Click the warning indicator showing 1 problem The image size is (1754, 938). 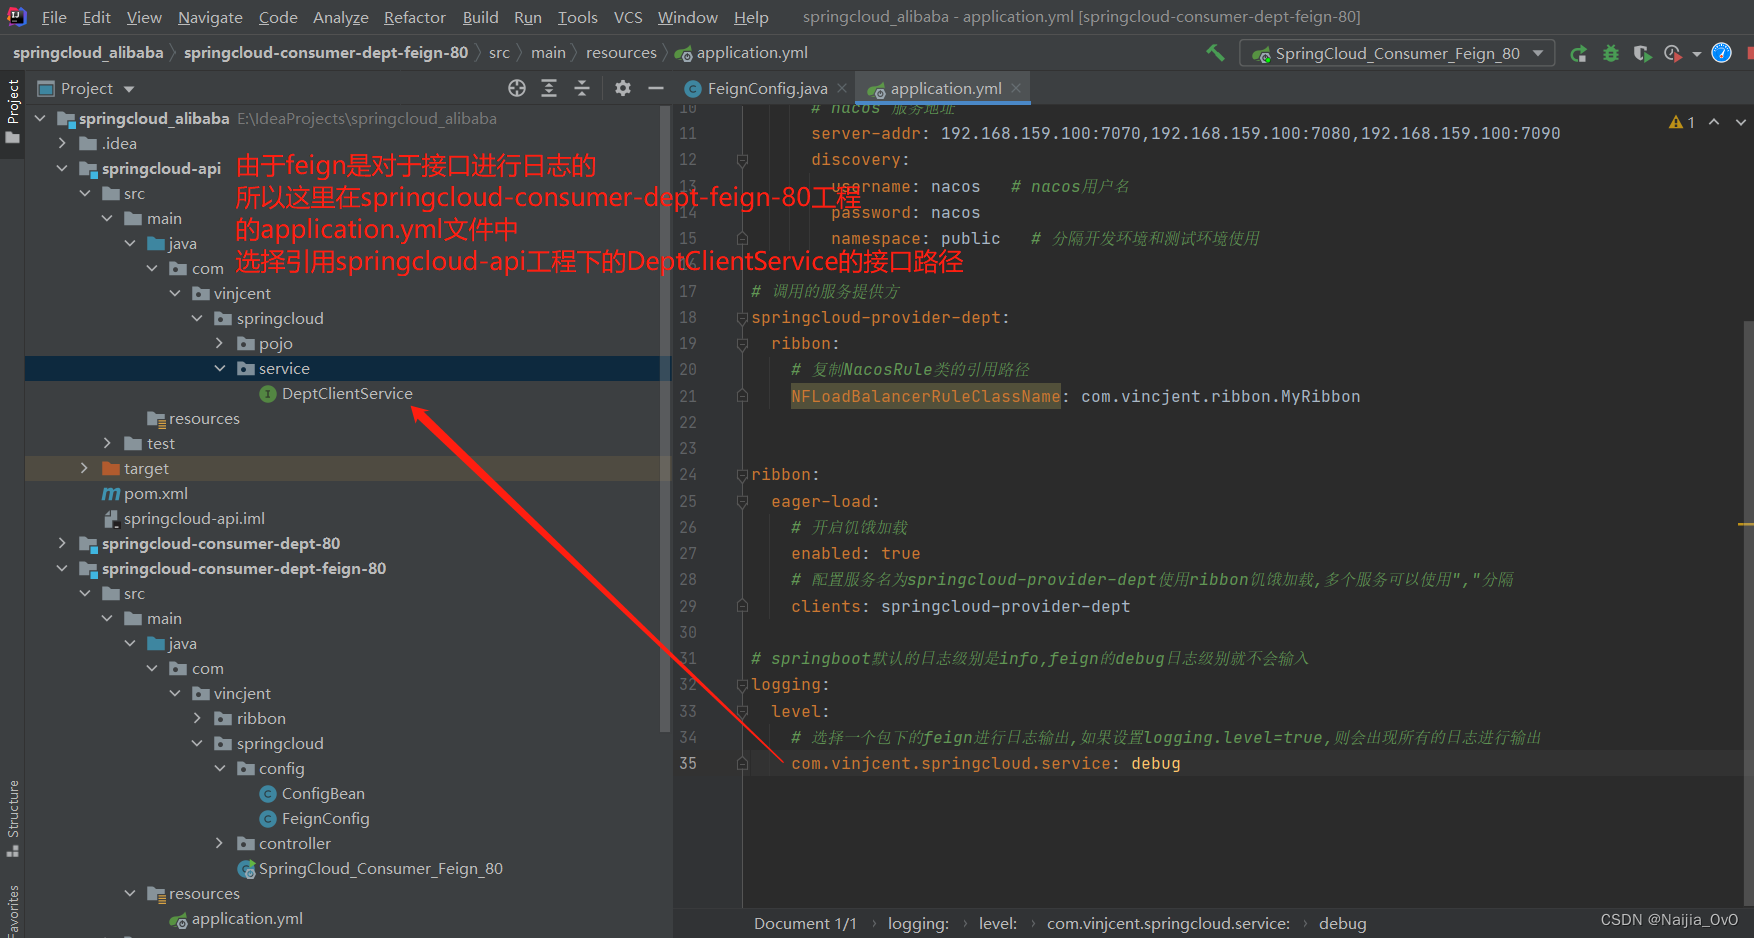pyautogui.click(x=1682, y=122)
